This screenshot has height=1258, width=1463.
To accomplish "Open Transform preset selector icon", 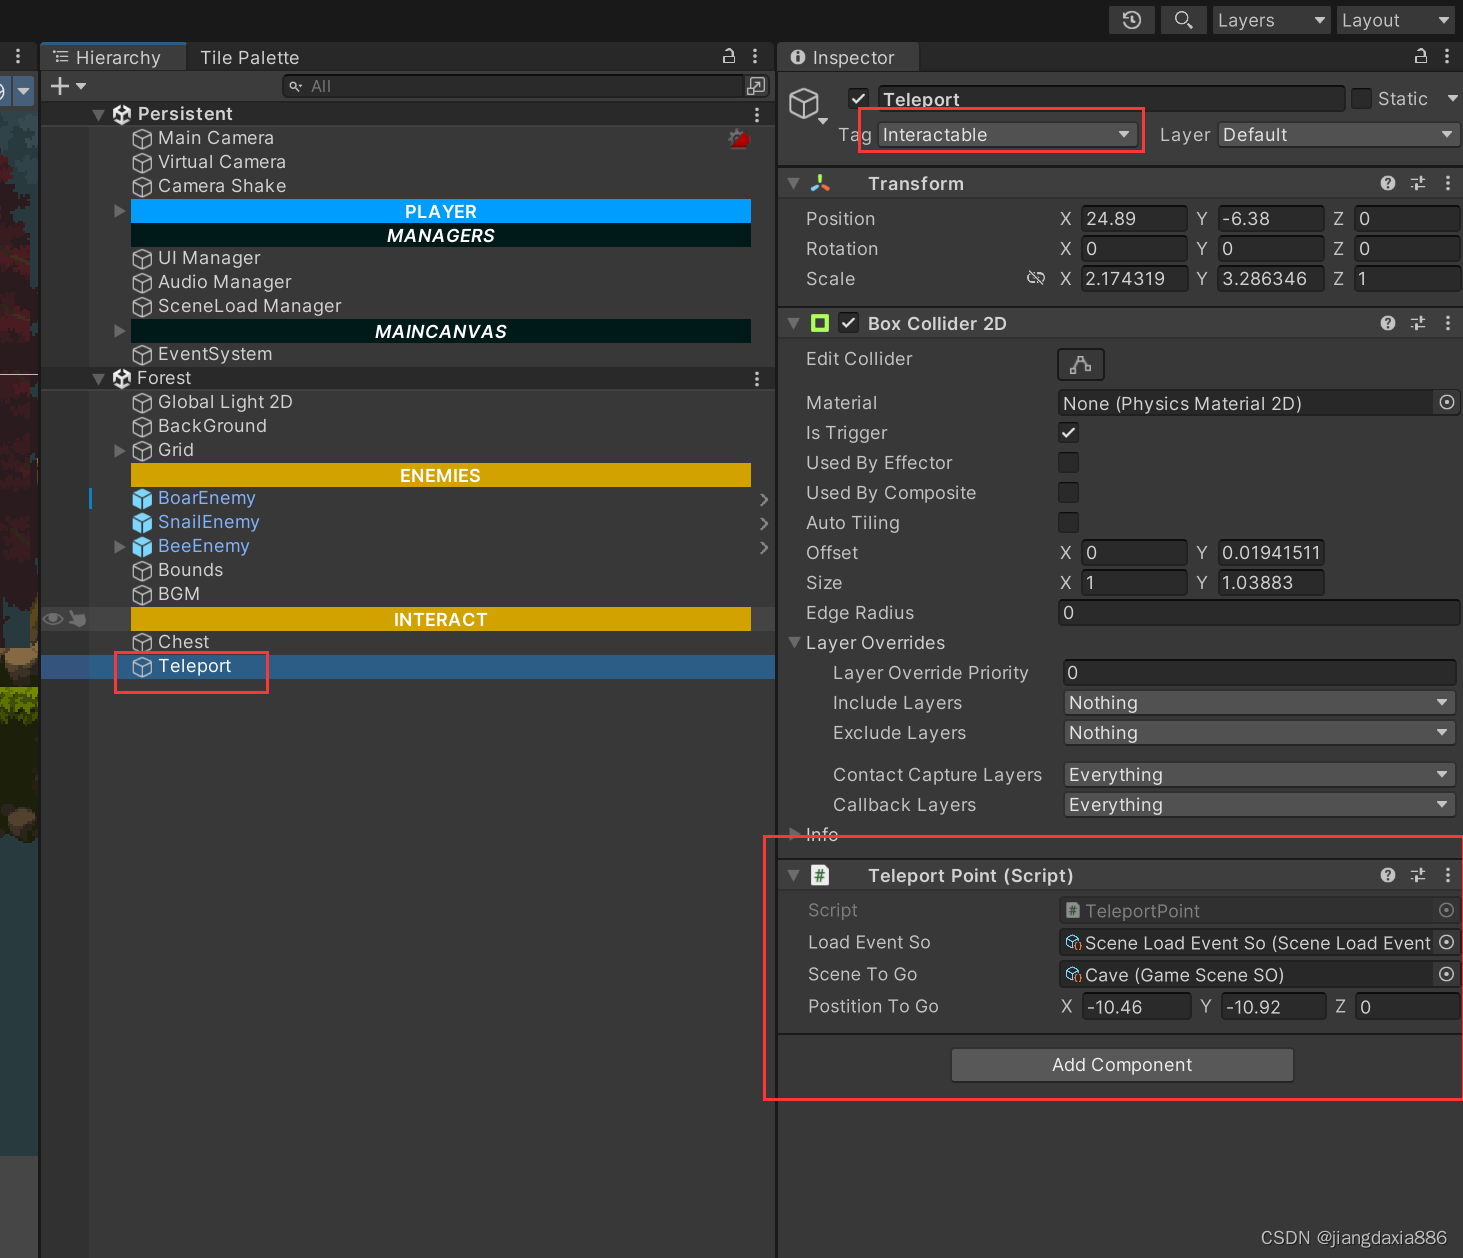I will click(x=1418, y=183).
